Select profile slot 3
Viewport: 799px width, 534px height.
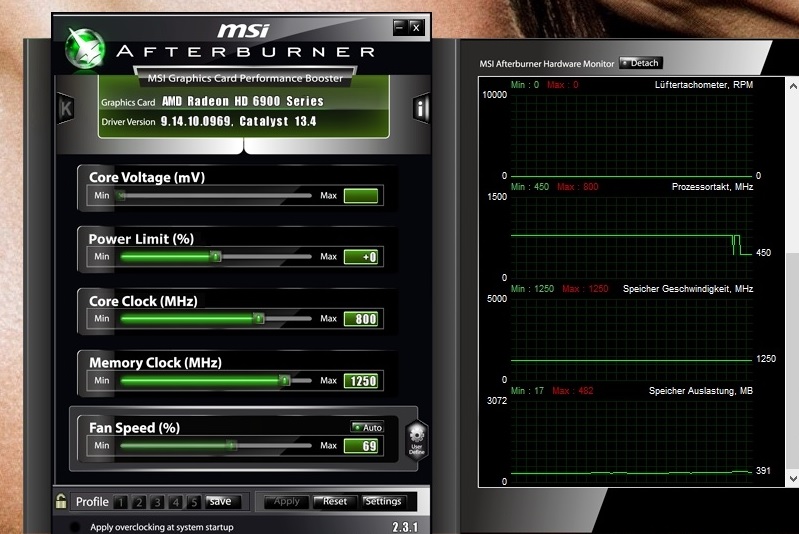(157, 502)
